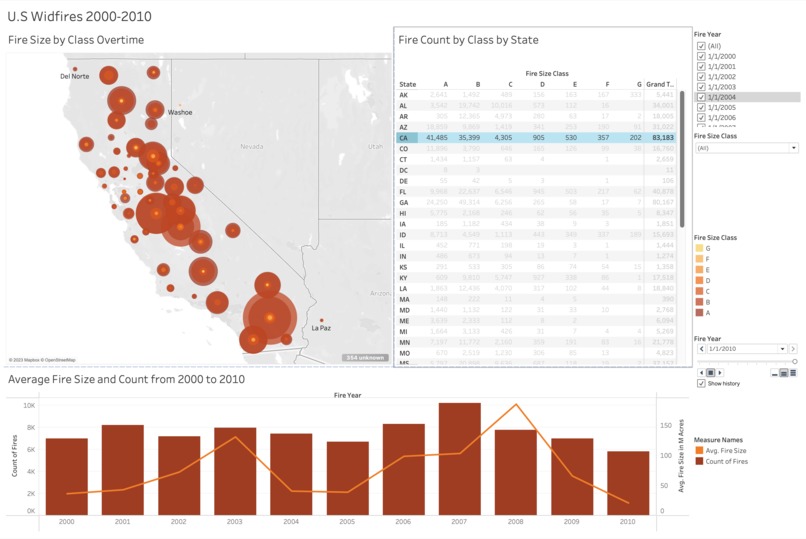Click the 2006 x-axis year label
This screenshot has height=539, width=806.
403,521
